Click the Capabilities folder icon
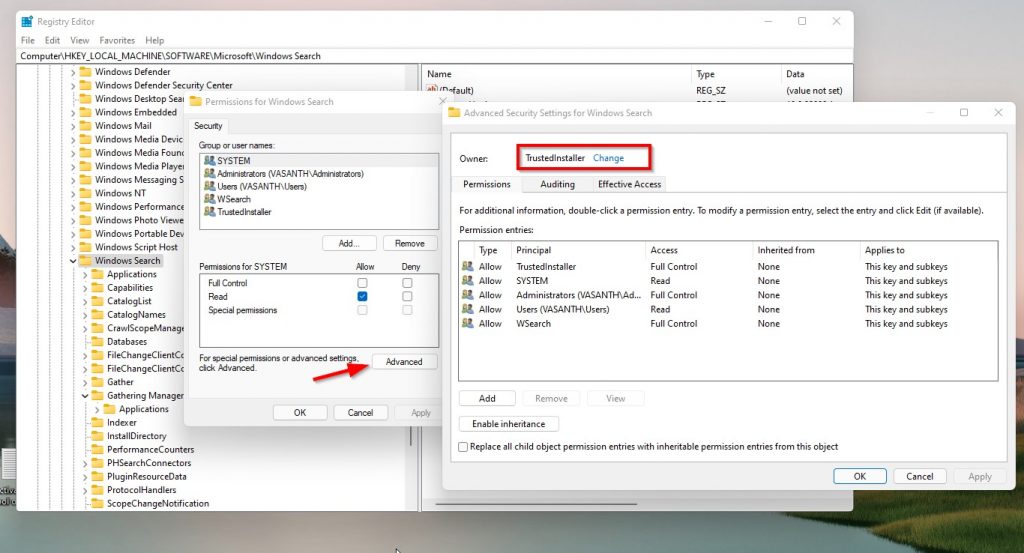The height and width of the screenshot is (553, 1024). 98,287
